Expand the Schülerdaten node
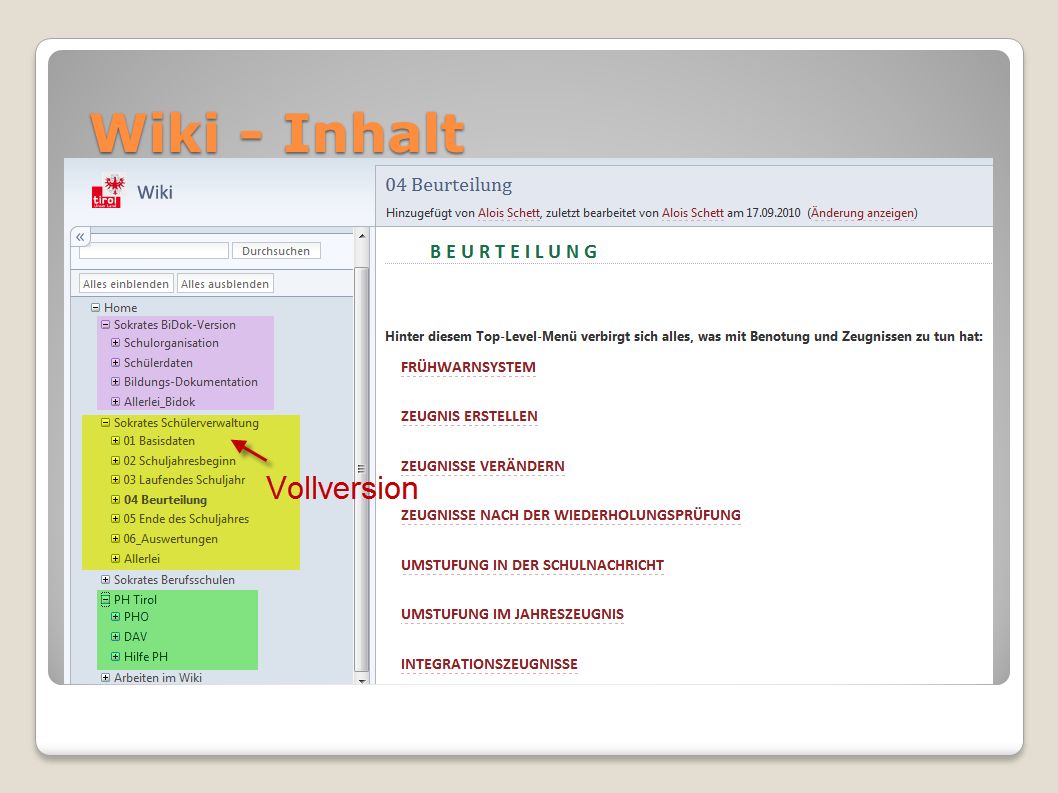The width and height of the screenshot is (1058, 793). [115, 362]
